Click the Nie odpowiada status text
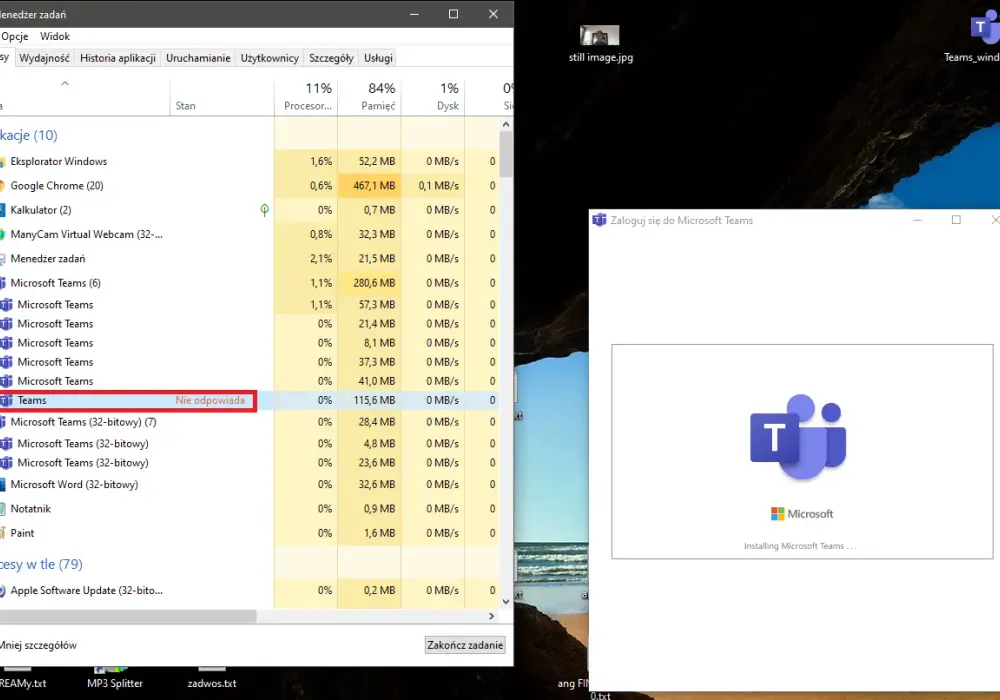This screenshot has width=1000, height=700. (210, 400)
